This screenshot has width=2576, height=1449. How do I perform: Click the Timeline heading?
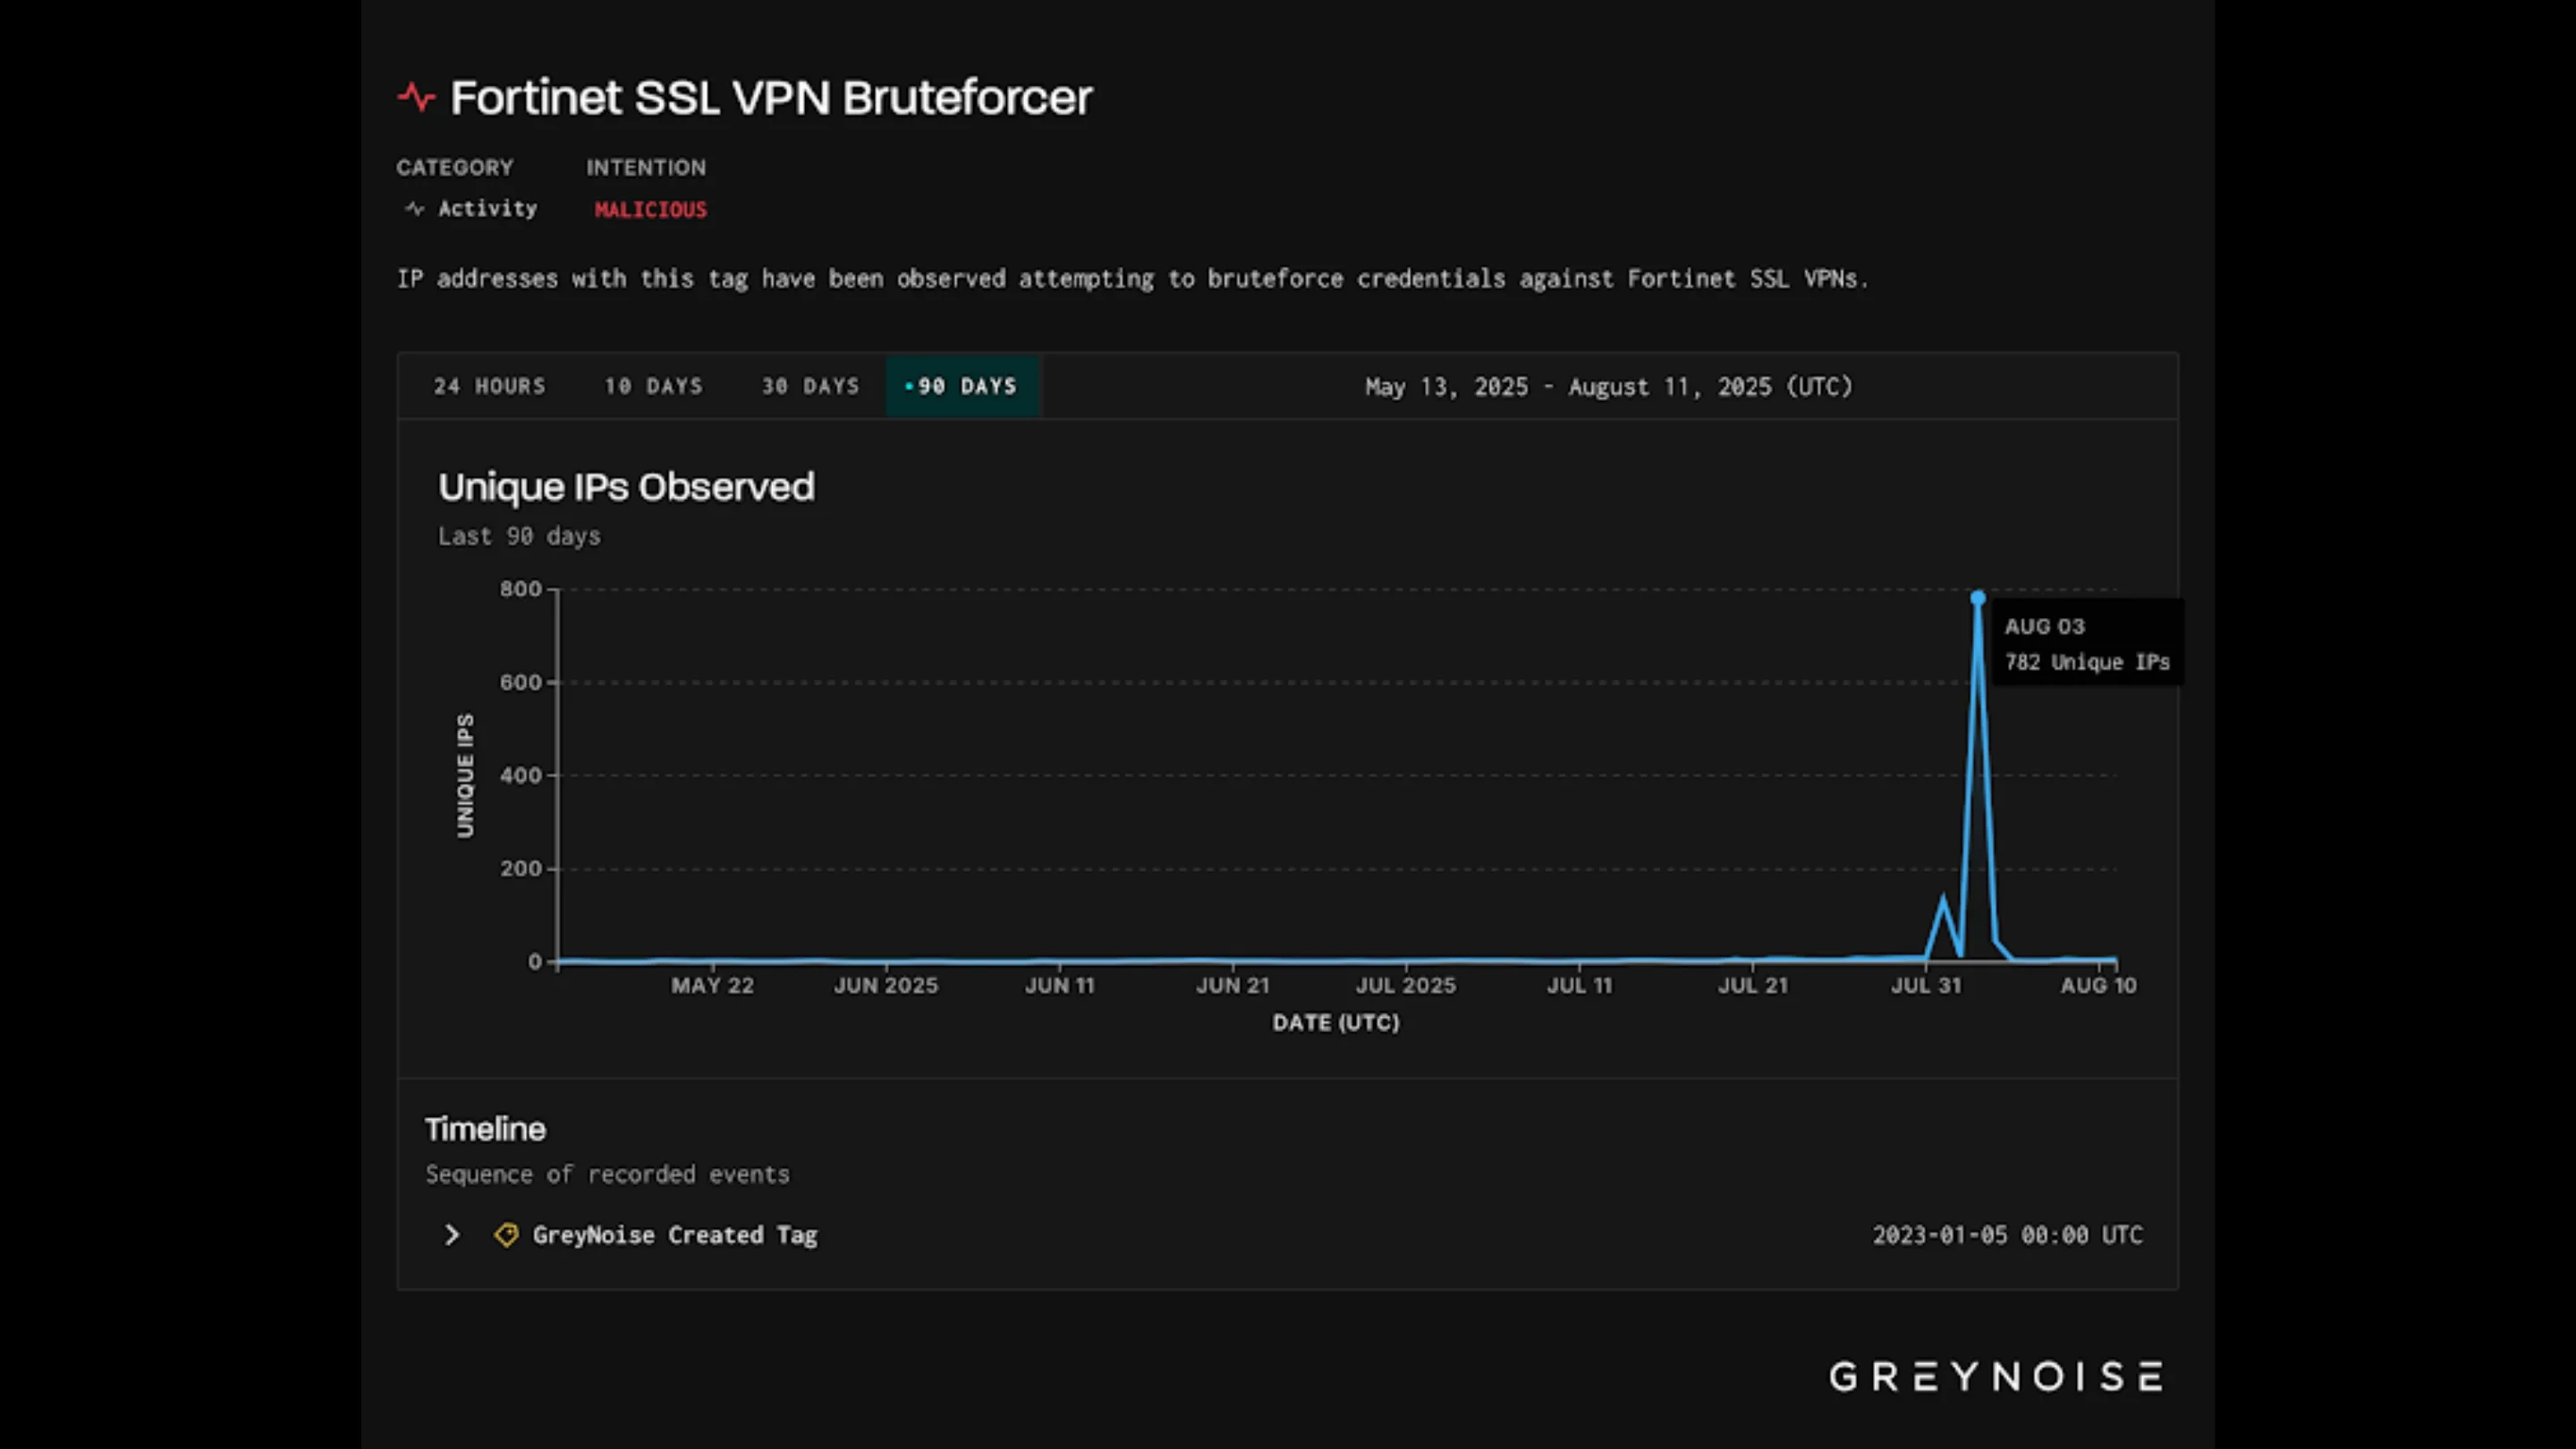point(485,1129)
